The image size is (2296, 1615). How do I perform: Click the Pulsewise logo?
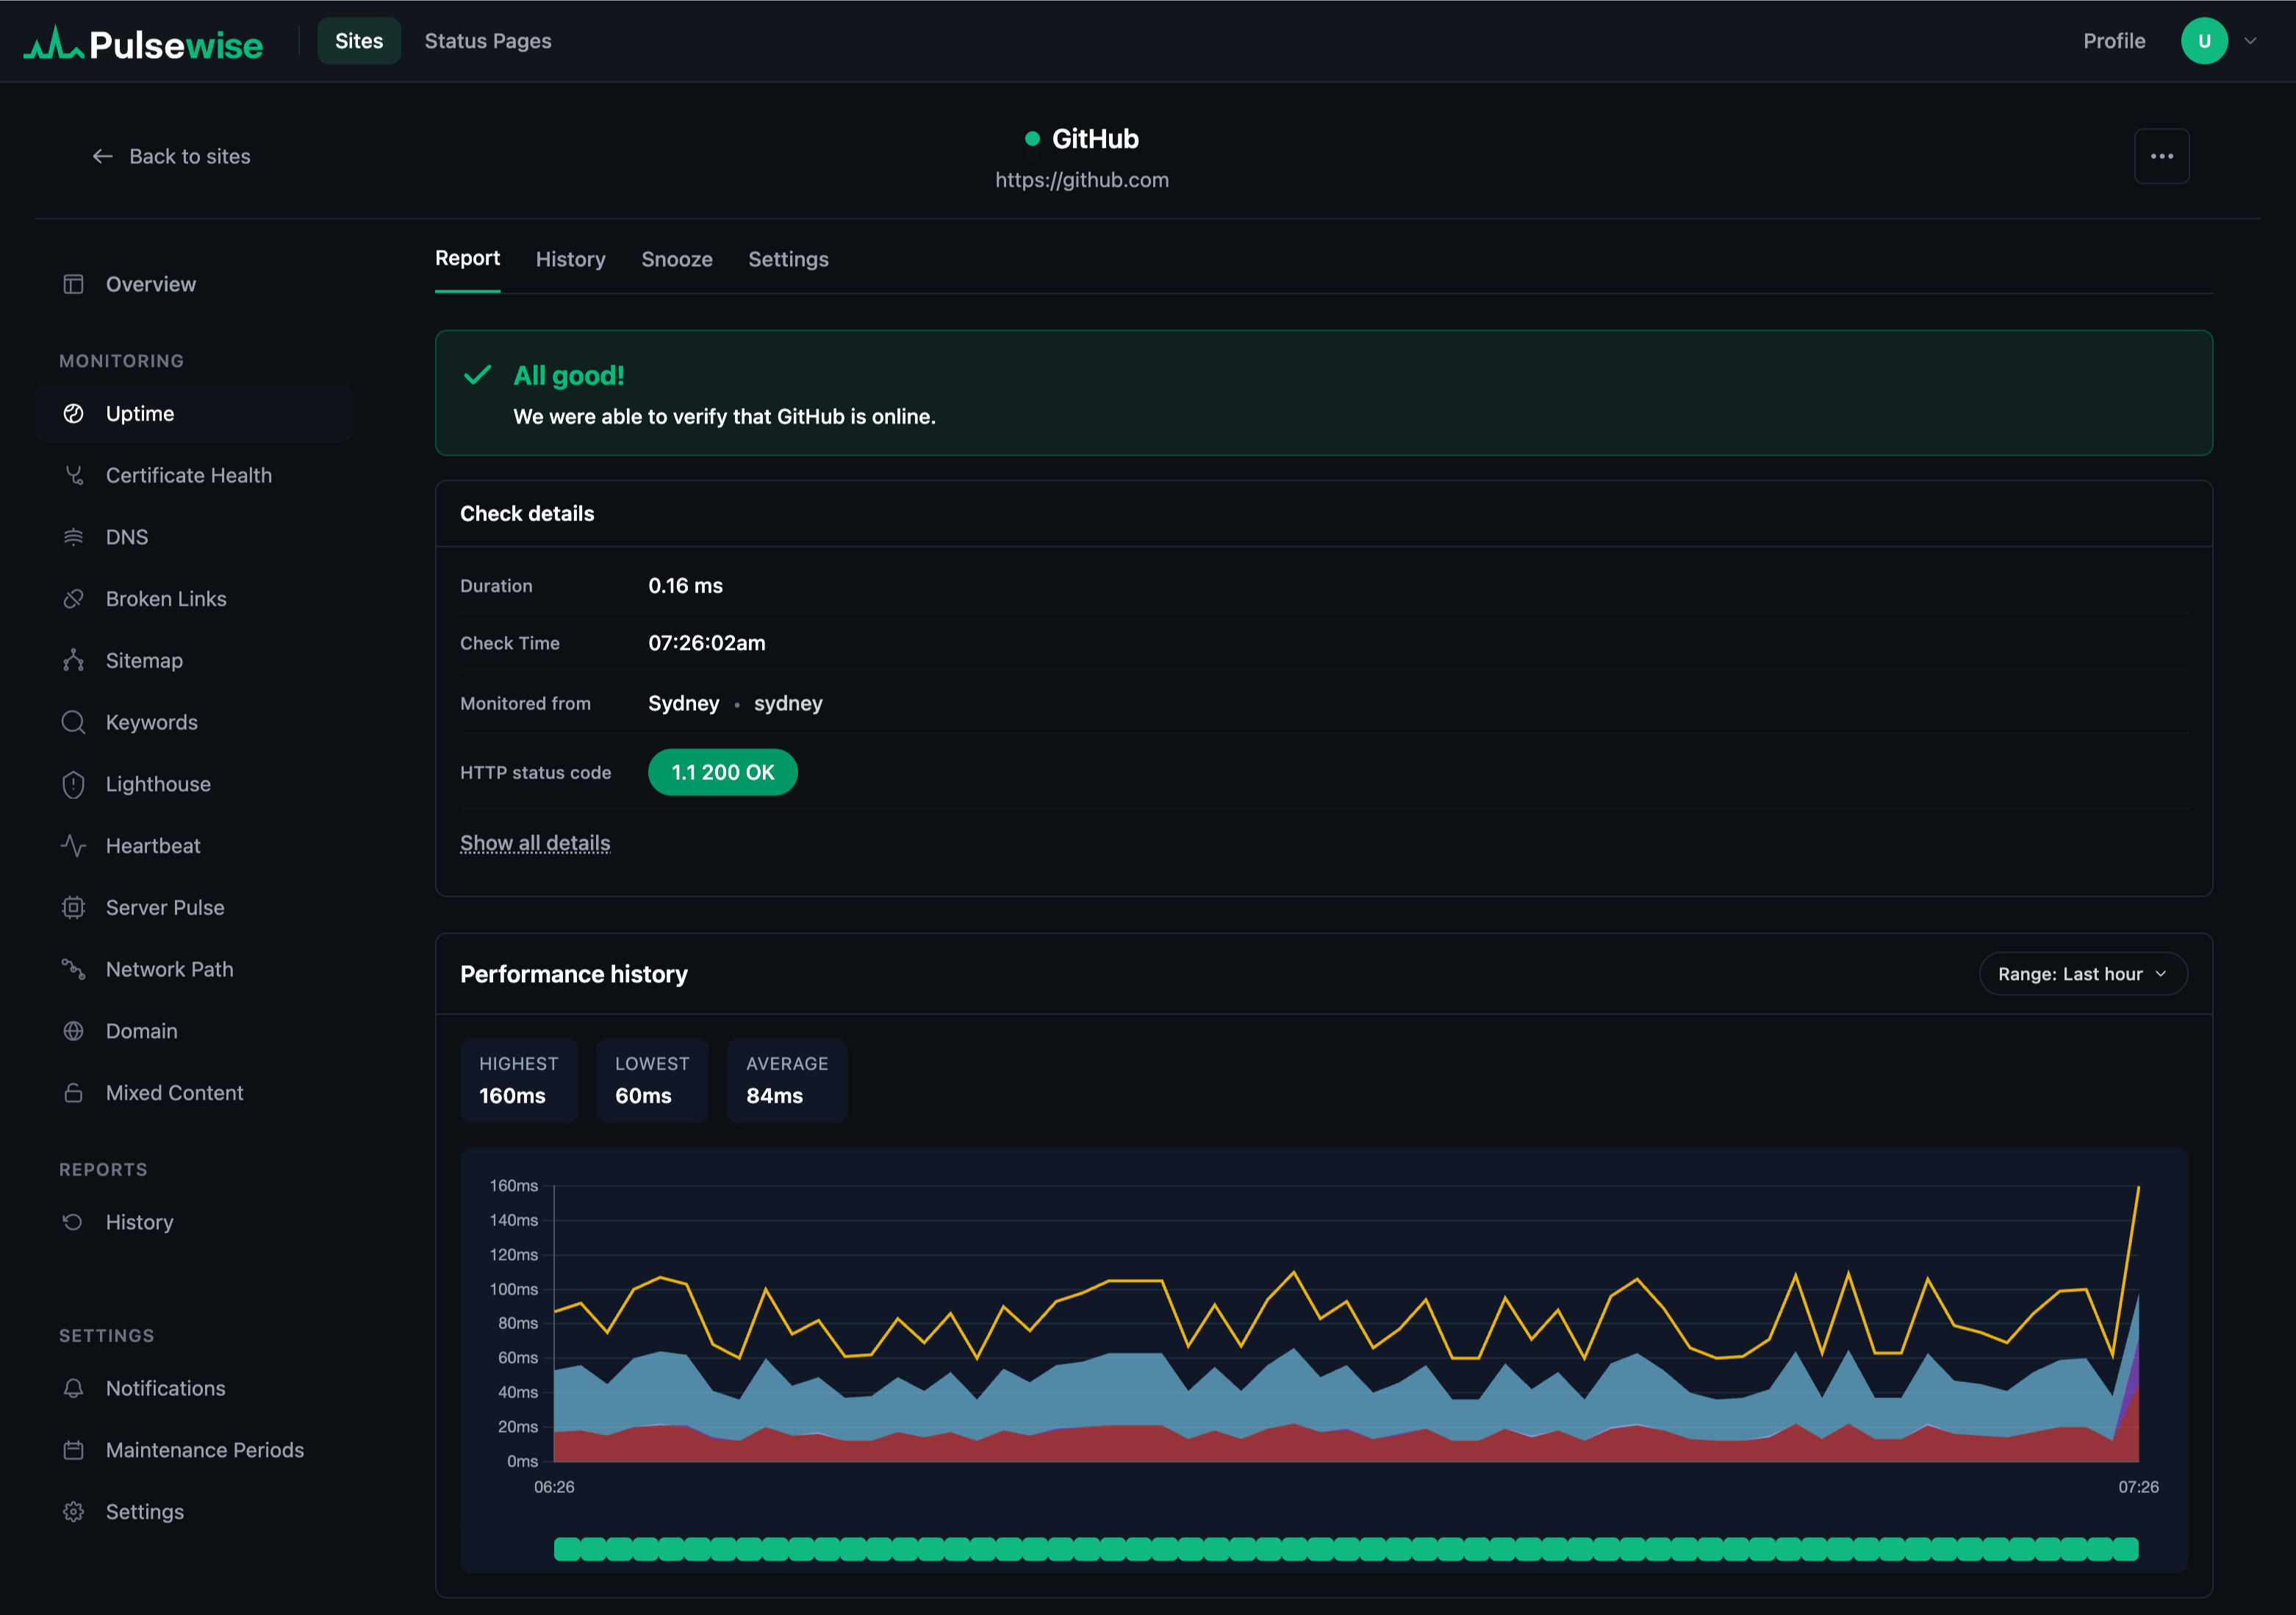pyautogui.click(x=143, y=43)
